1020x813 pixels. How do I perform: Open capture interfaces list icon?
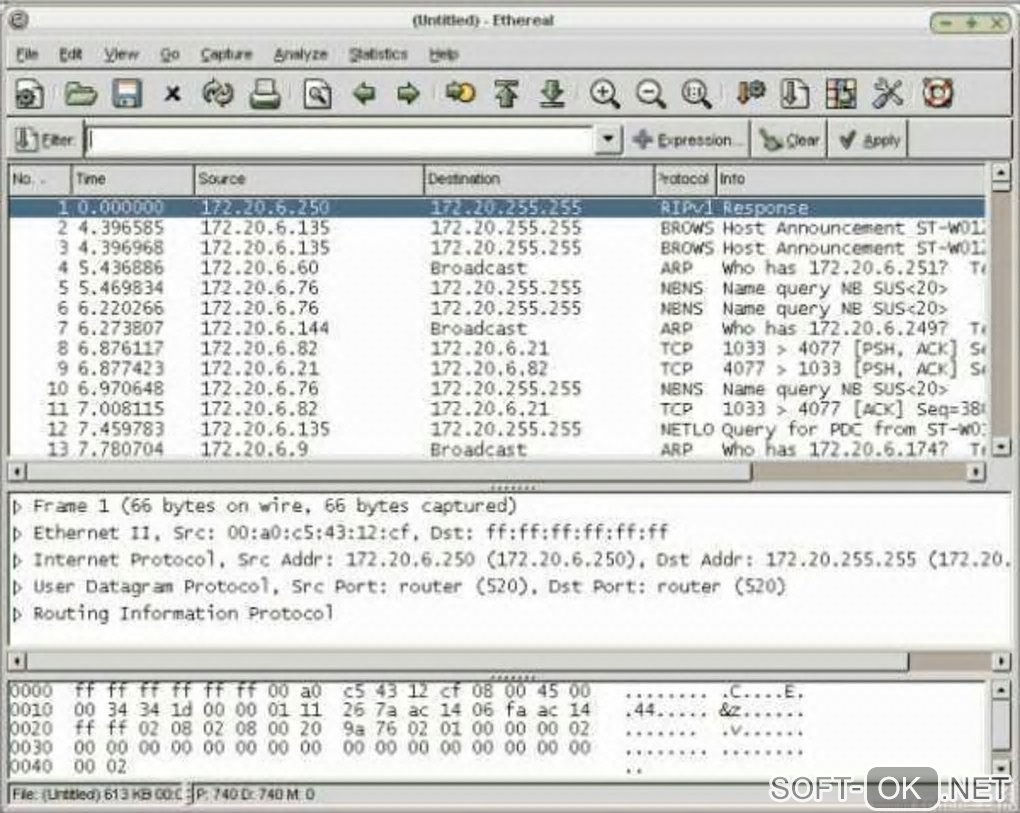[x=29, y=94]
